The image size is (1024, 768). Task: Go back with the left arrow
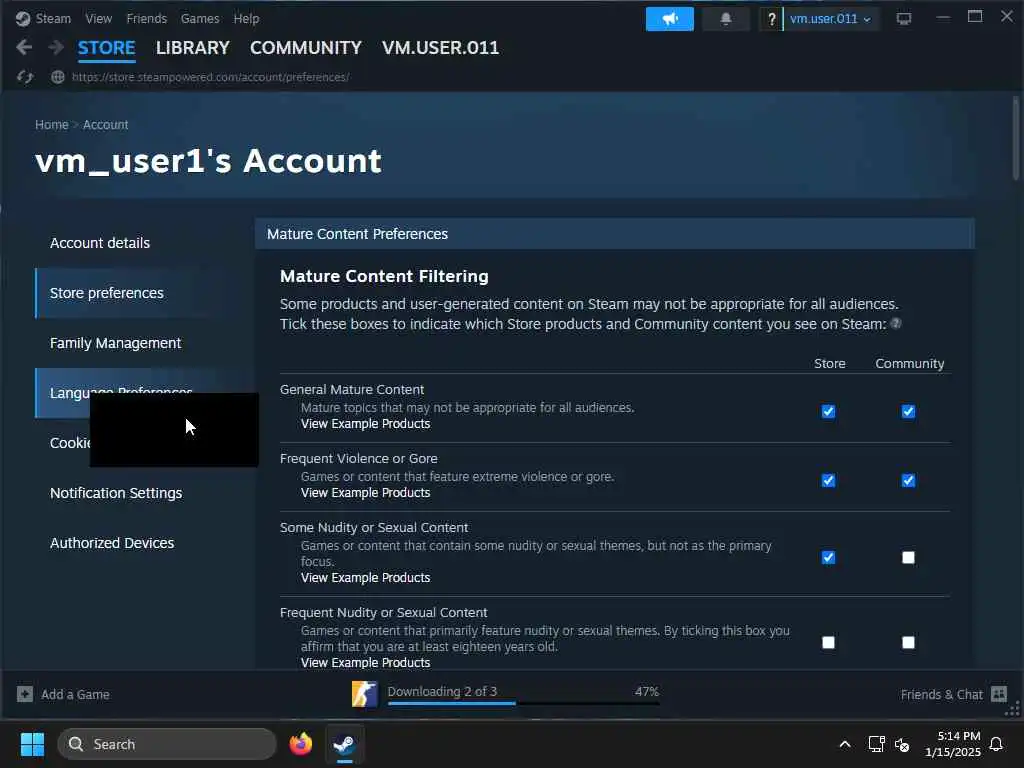click(x=24, y=47)
